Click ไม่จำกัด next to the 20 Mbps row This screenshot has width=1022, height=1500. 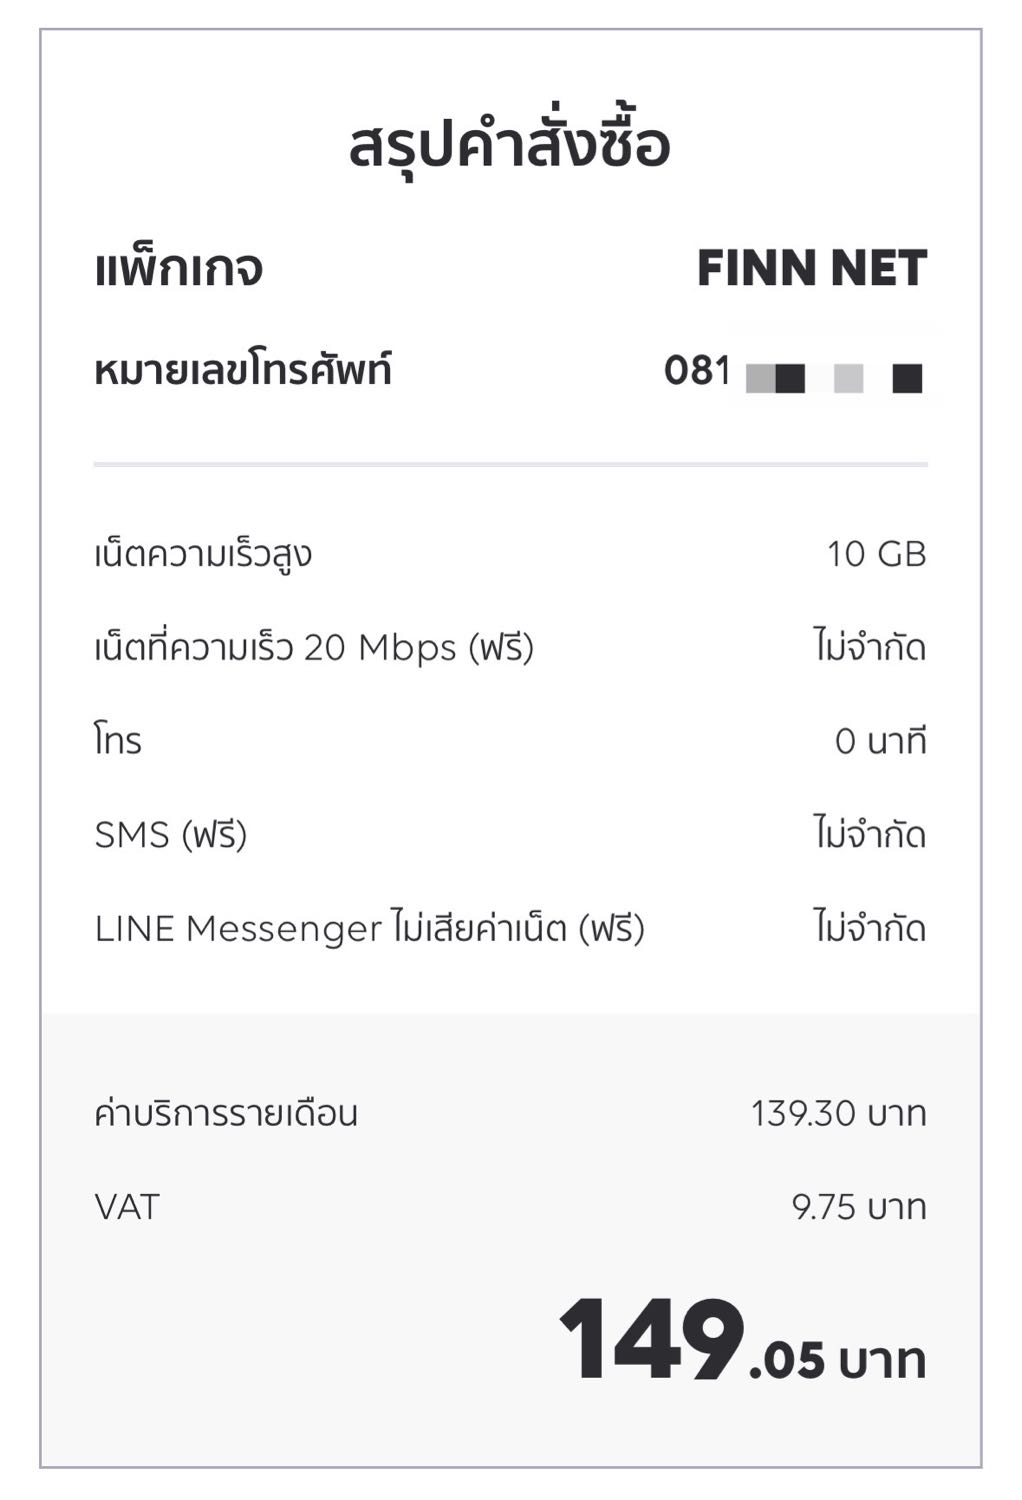click(x=870, y=647)
